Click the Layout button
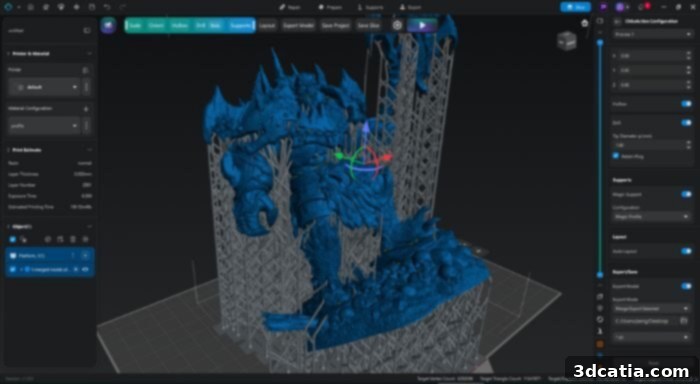Viewport: 700px width, 384px height. (267, 25)
